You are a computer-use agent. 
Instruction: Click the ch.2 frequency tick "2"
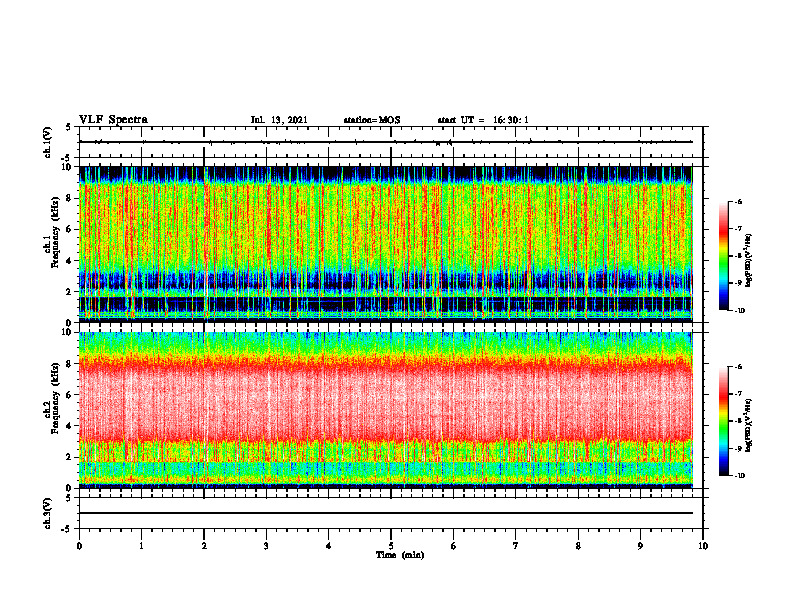70,457
